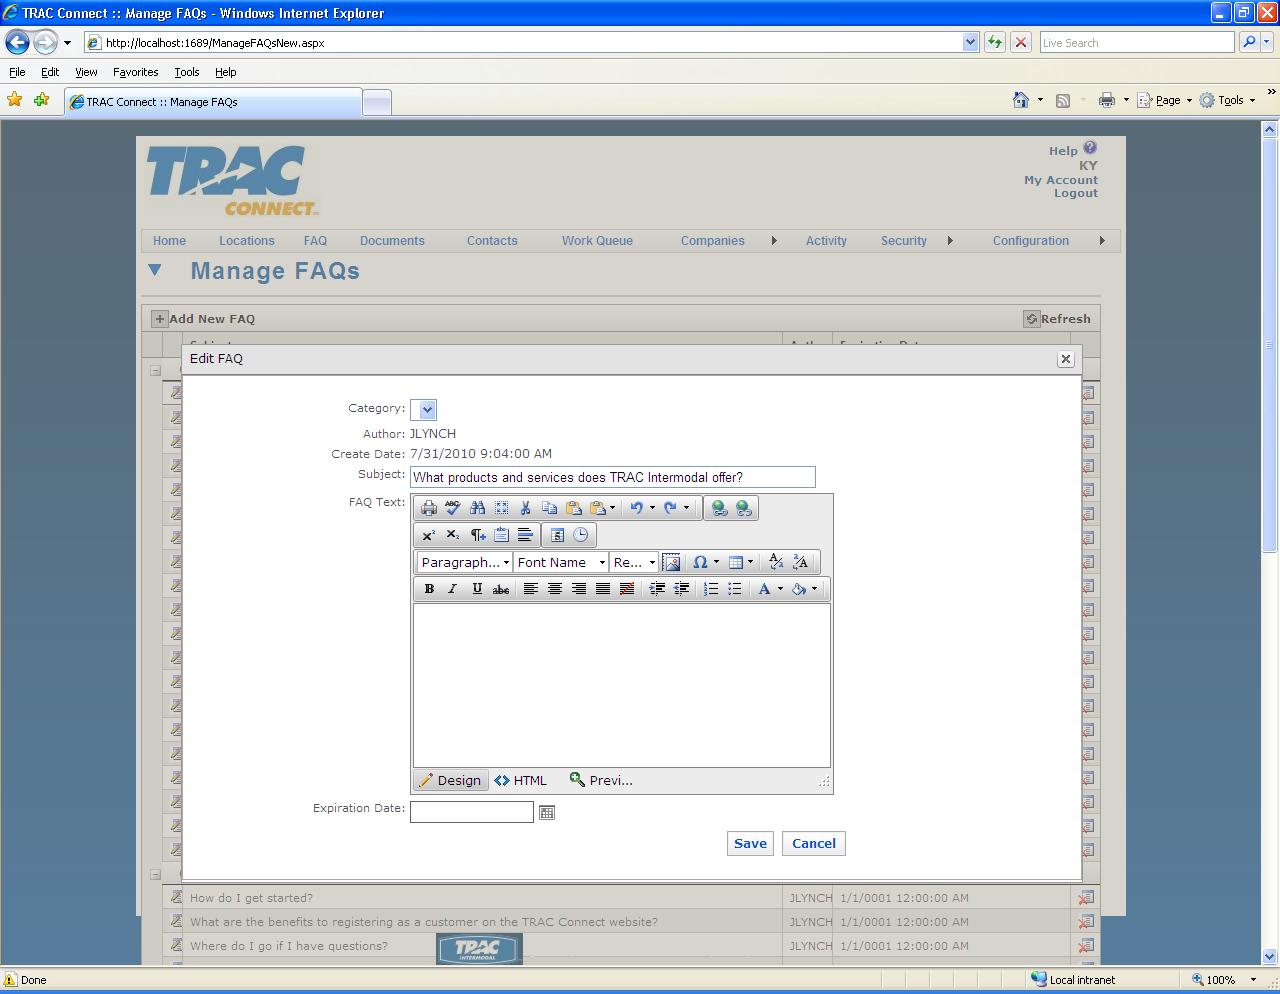Screen dimensions: 1280x994
Task: Remove alignment with red-slashed icon
Action: (x=627, y=589)
